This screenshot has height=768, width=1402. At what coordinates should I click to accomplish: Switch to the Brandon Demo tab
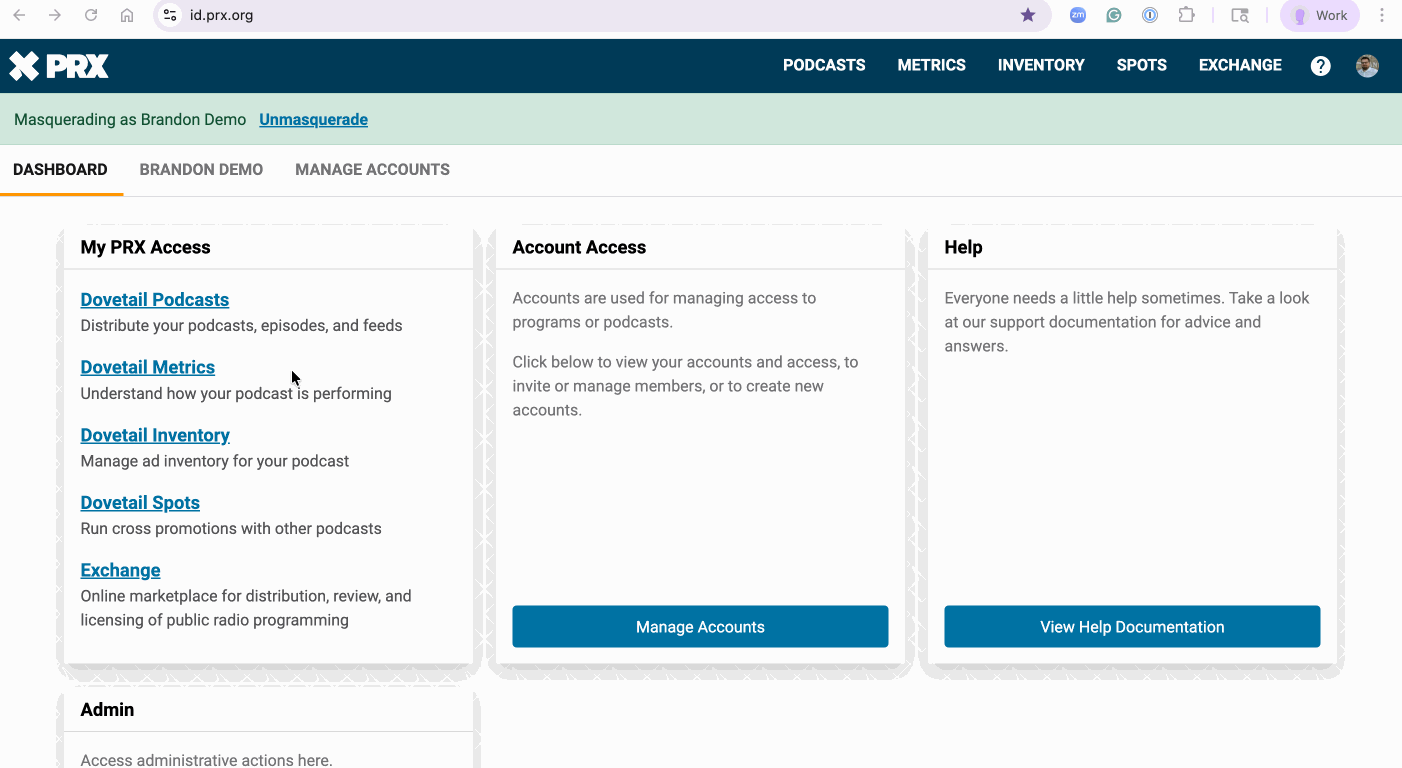pos(201,170)
